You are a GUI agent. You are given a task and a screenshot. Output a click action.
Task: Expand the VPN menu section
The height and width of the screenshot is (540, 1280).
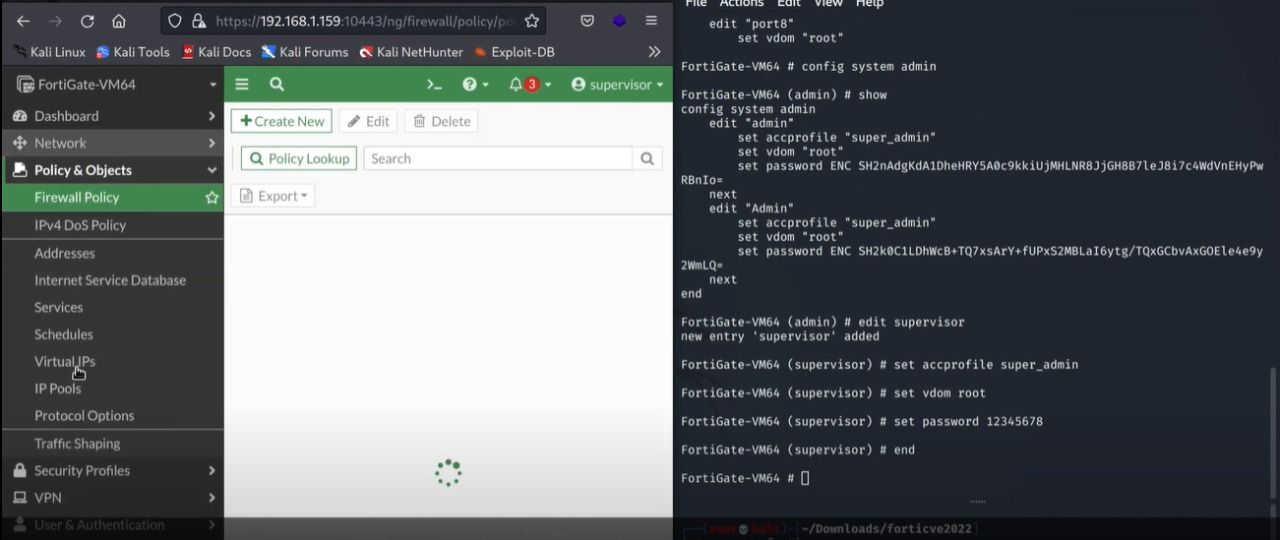click(x=112, y=497)
